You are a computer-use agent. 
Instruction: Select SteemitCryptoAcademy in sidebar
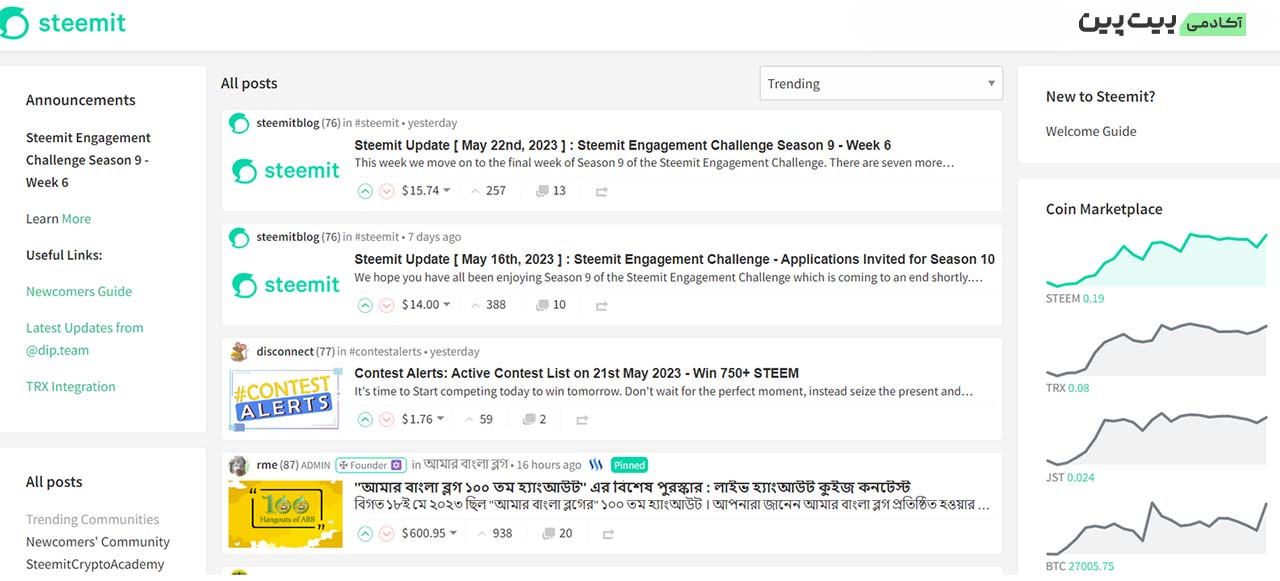95,565
